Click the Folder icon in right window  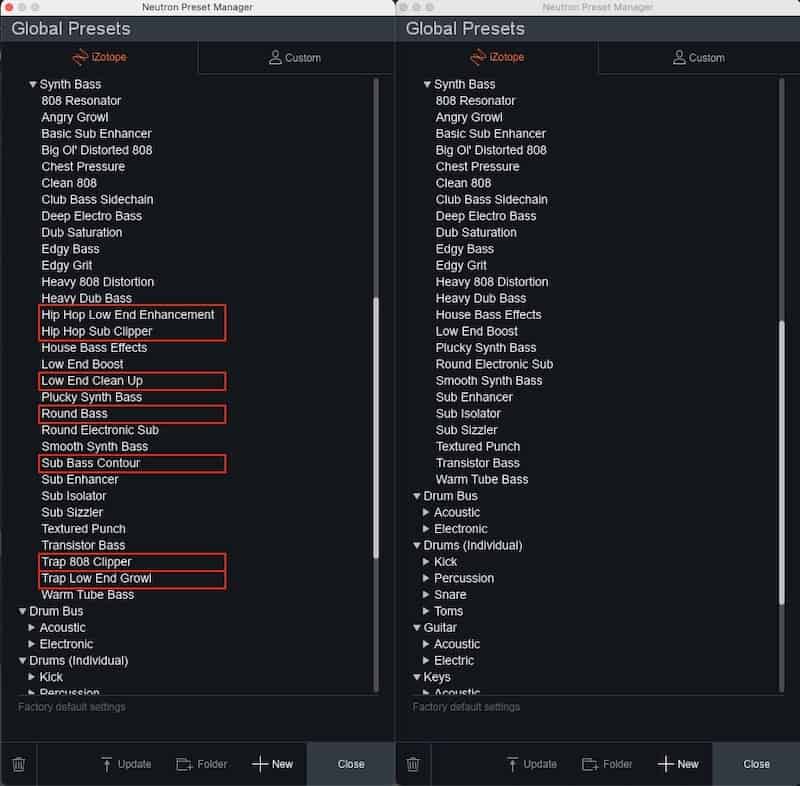tap(590, 764)
